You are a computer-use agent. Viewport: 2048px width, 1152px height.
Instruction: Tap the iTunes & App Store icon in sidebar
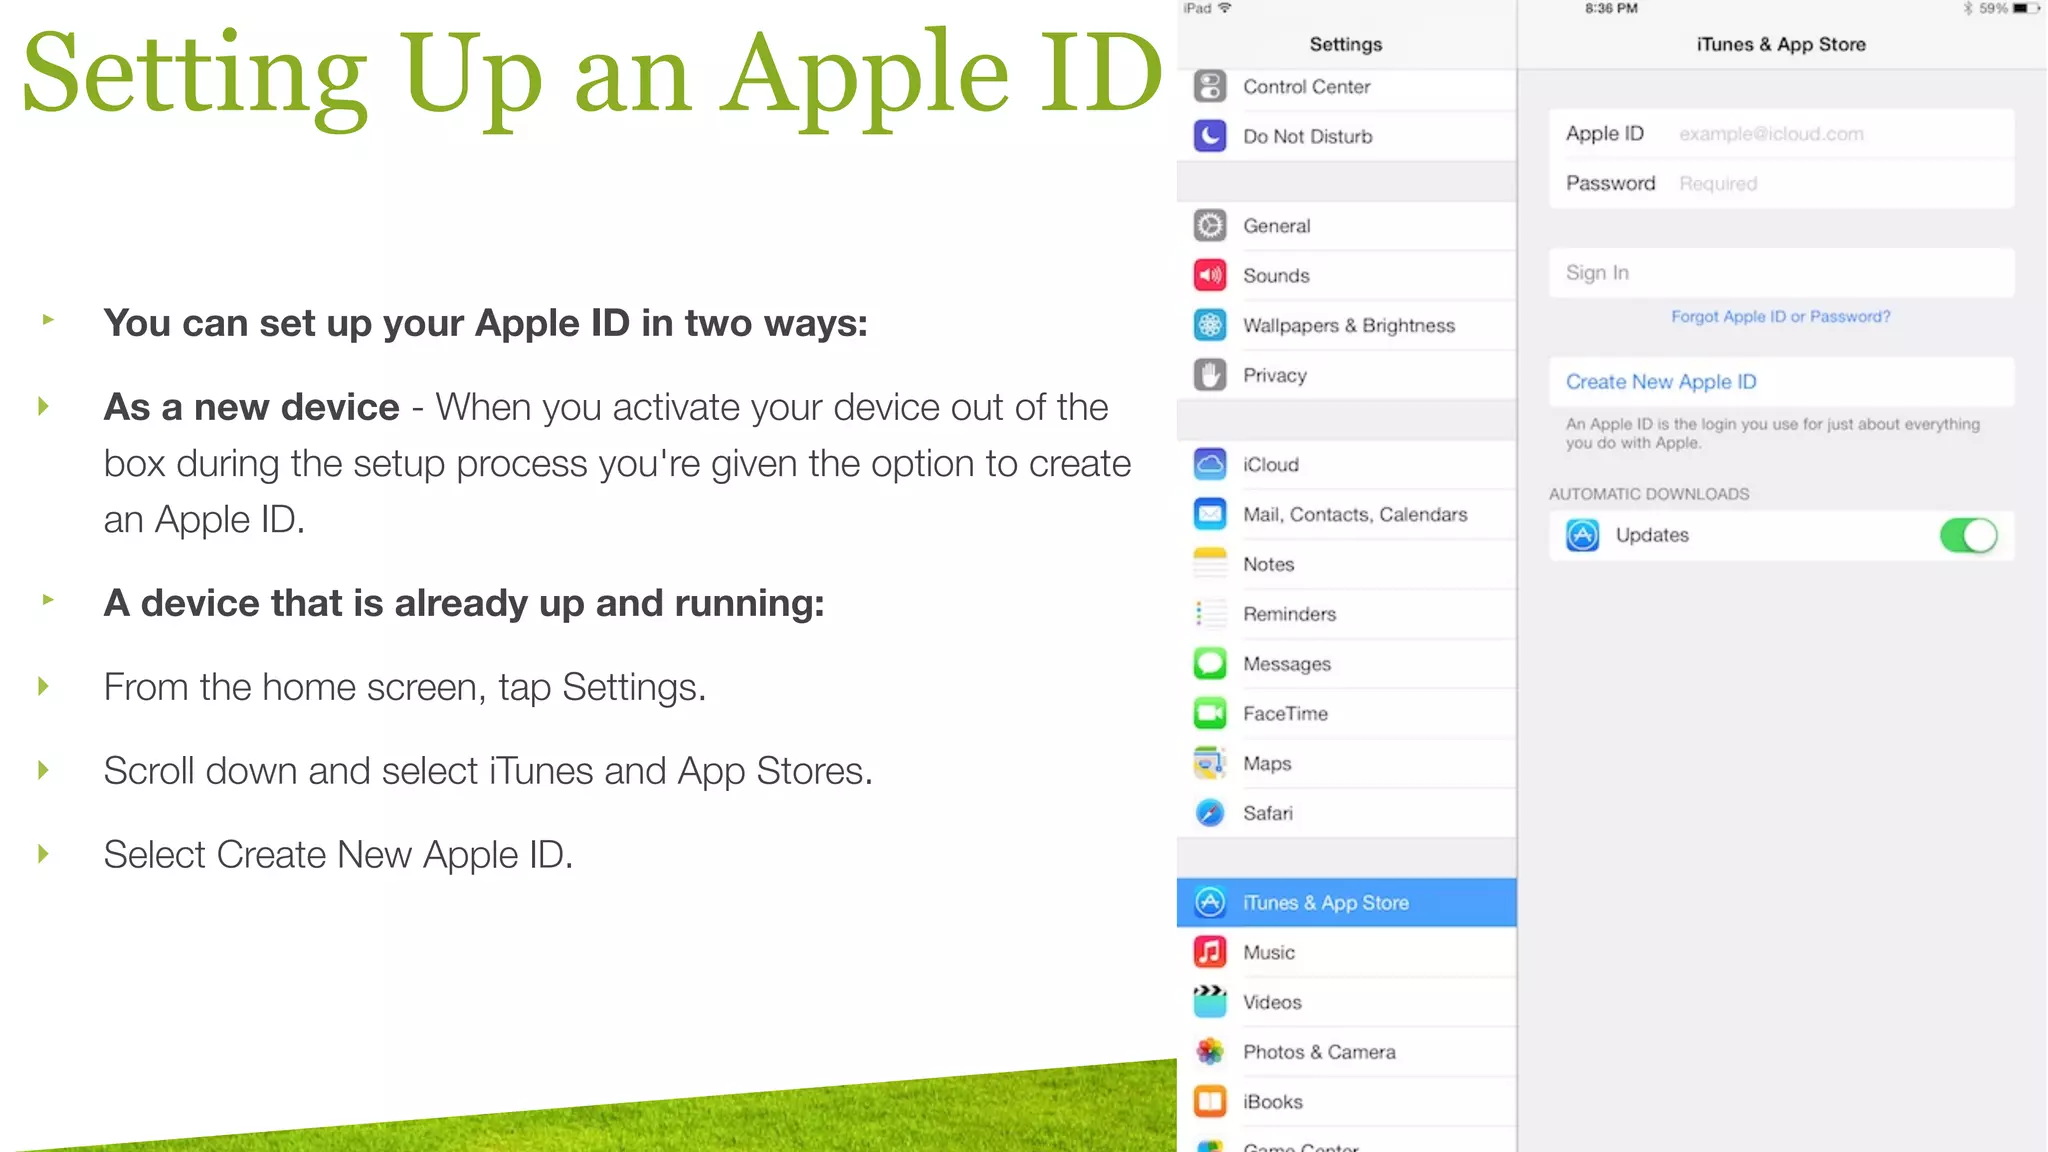click(x=1210, y=902)
